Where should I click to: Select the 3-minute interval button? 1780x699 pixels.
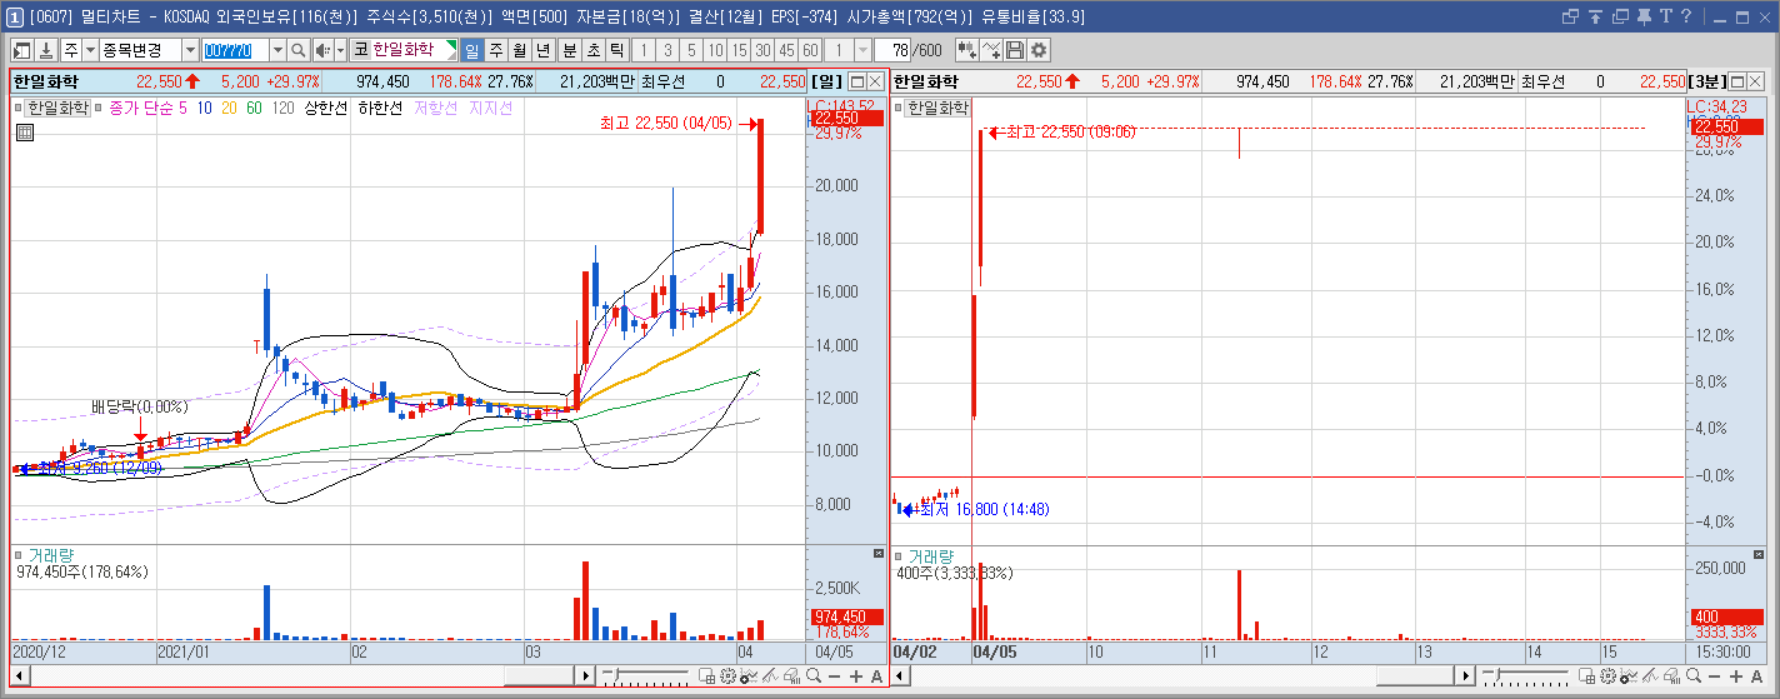667,50
